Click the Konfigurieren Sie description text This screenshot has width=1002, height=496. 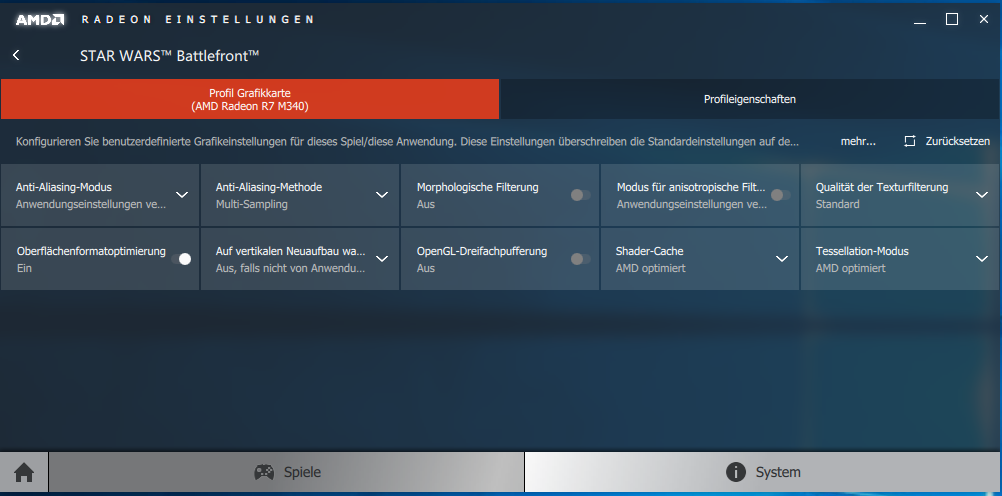click(x=407, y=141)
